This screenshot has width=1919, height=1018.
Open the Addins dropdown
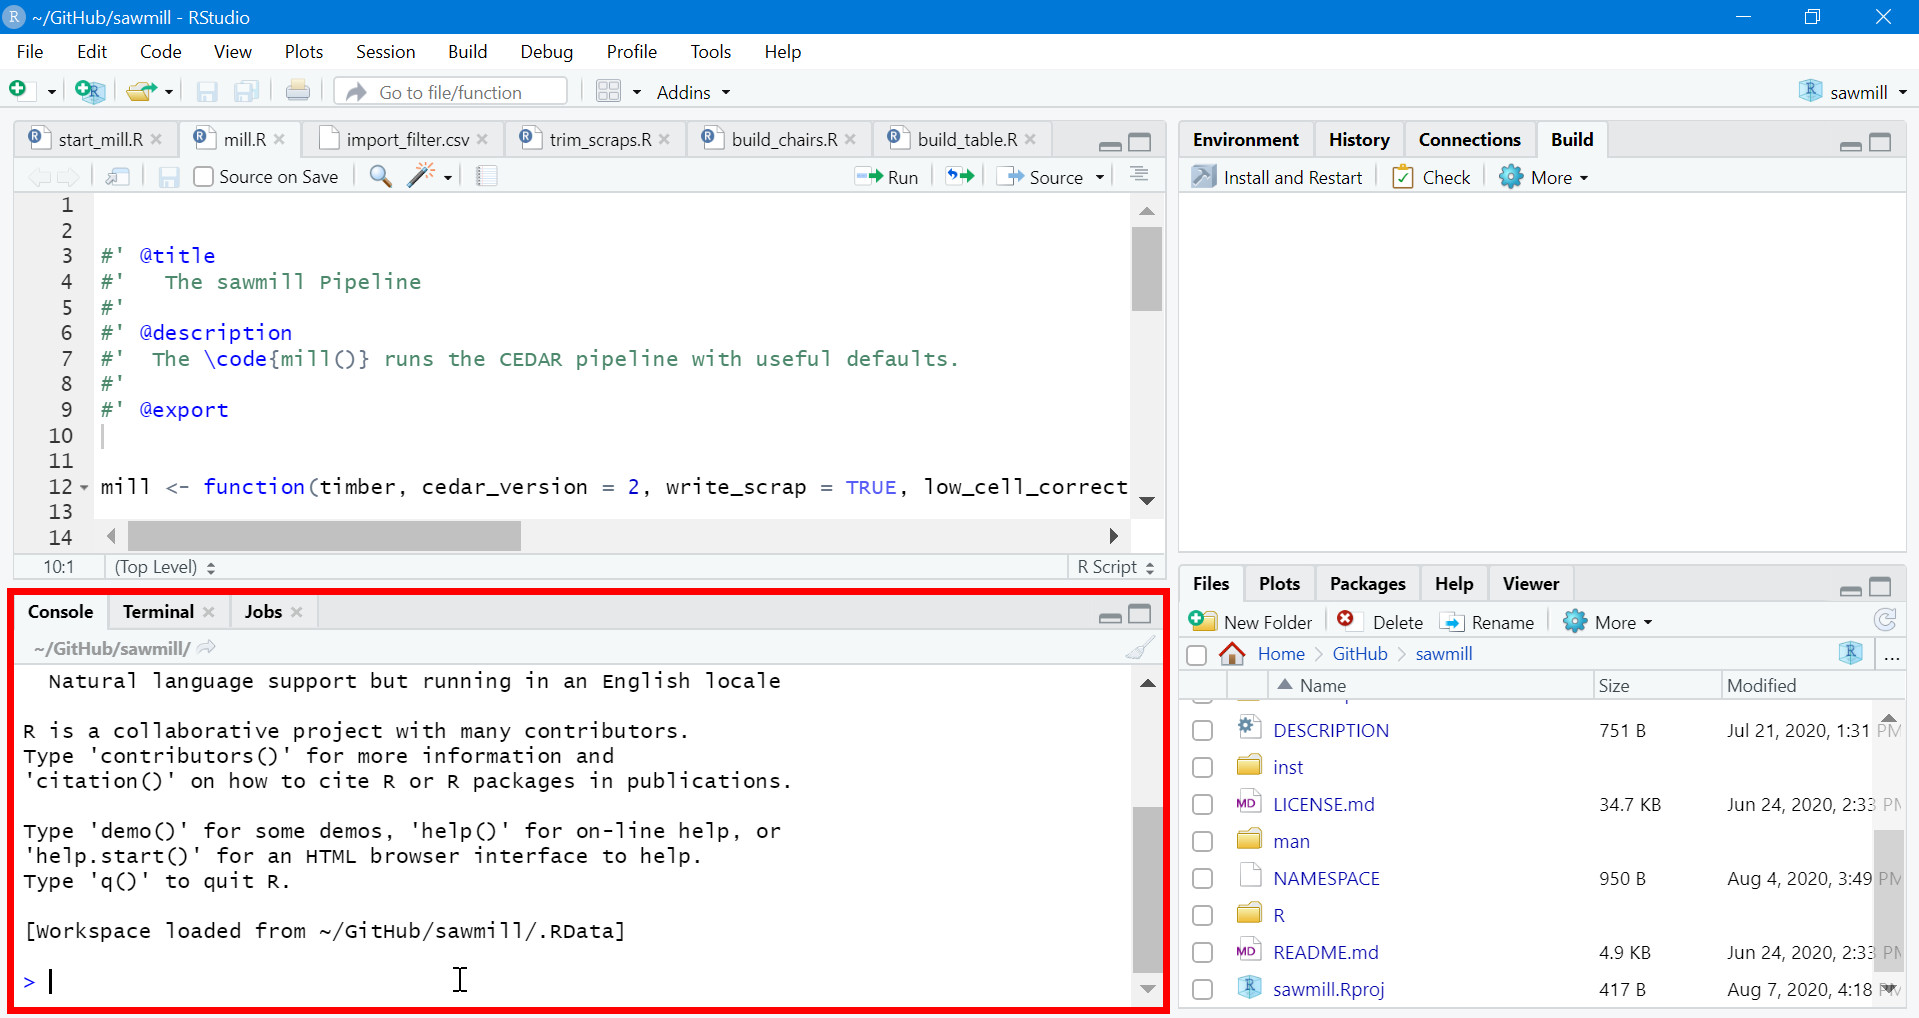click(x=693, y=92)
